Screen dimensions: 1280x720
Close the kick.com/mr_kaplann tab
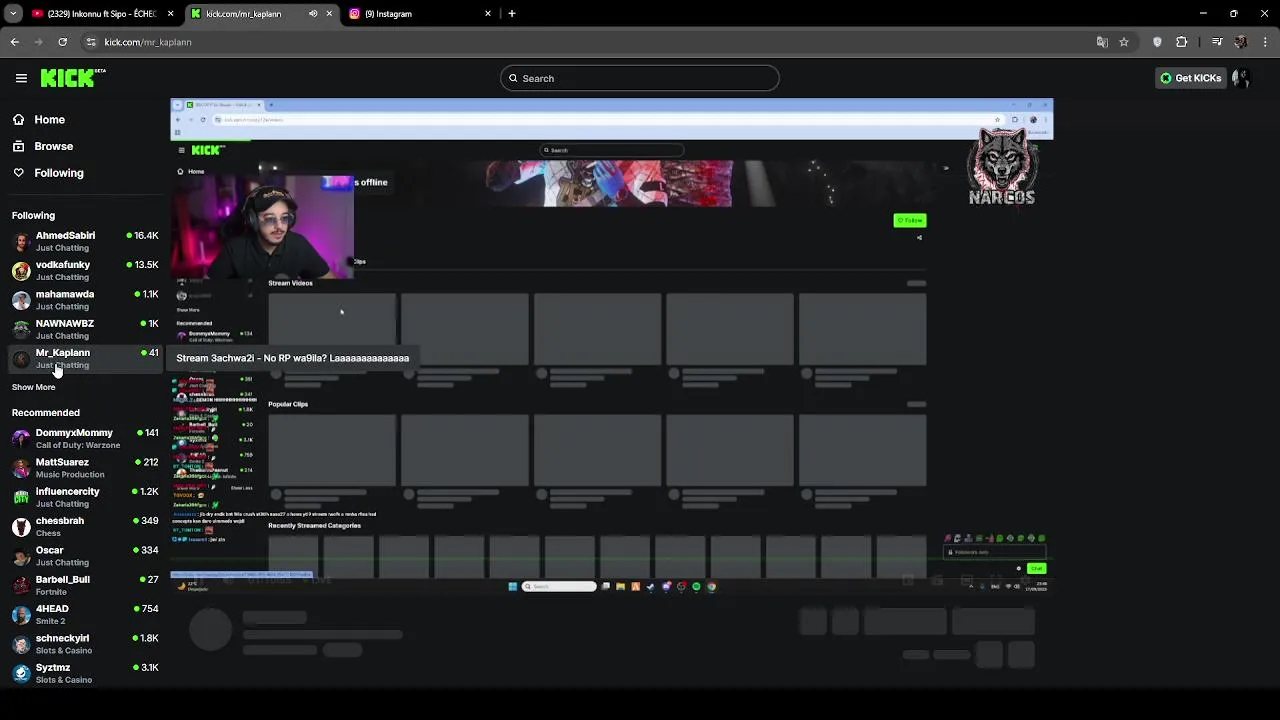point(329,14)
